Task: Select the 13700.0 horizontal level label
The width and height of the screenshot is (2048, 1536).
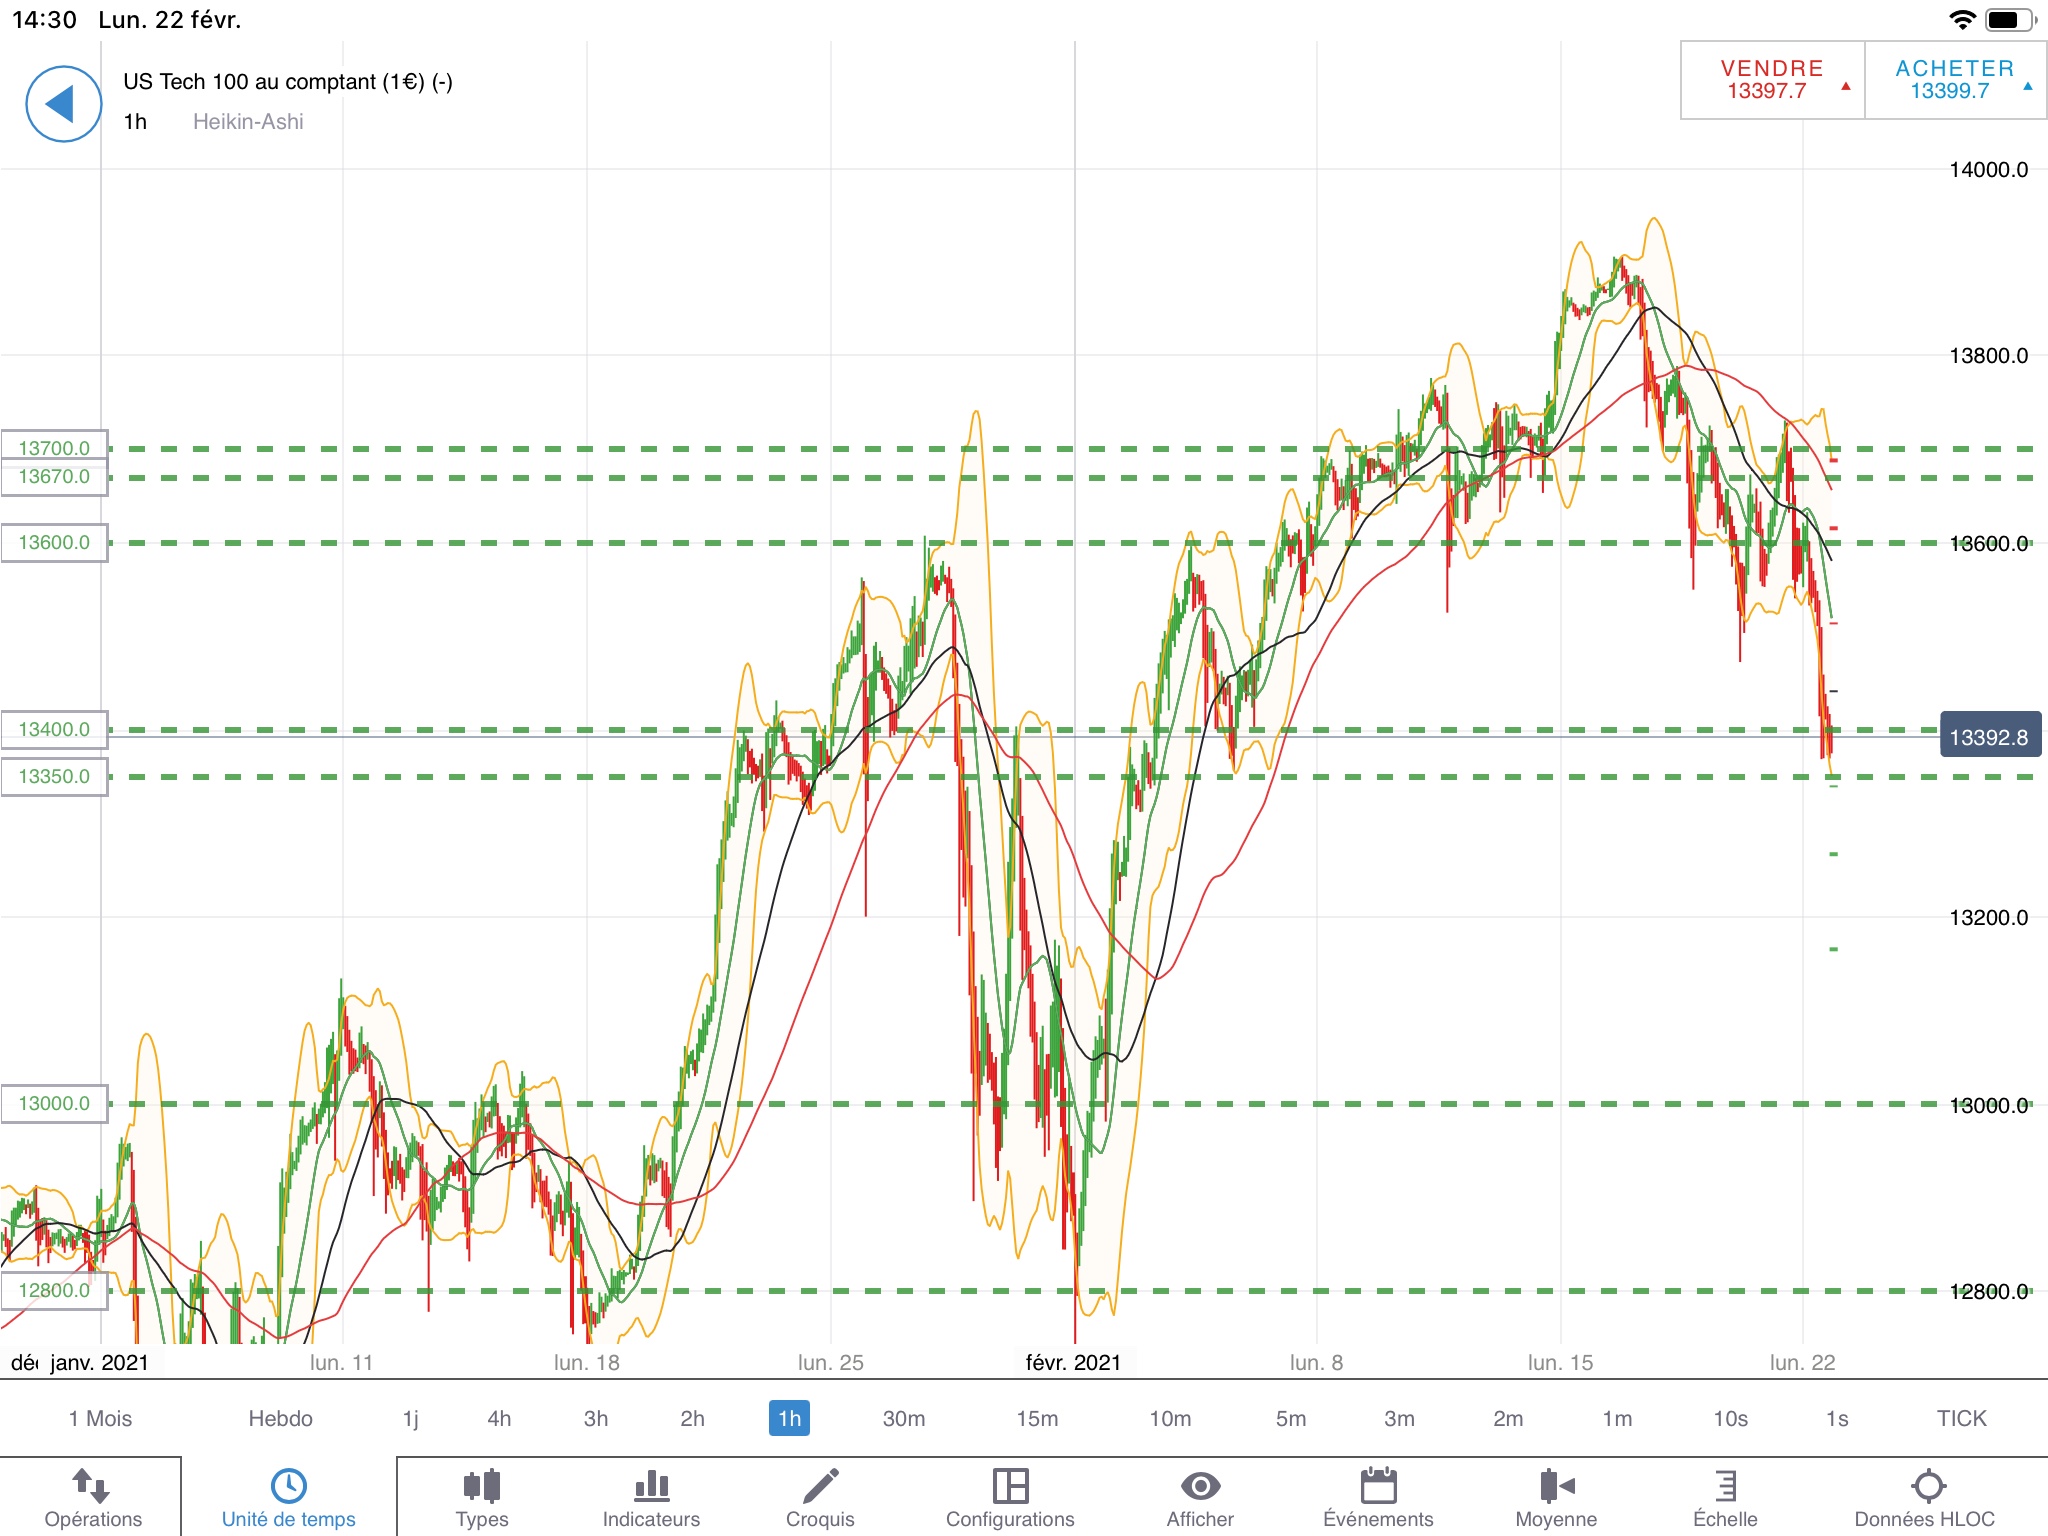Action: 54,448
